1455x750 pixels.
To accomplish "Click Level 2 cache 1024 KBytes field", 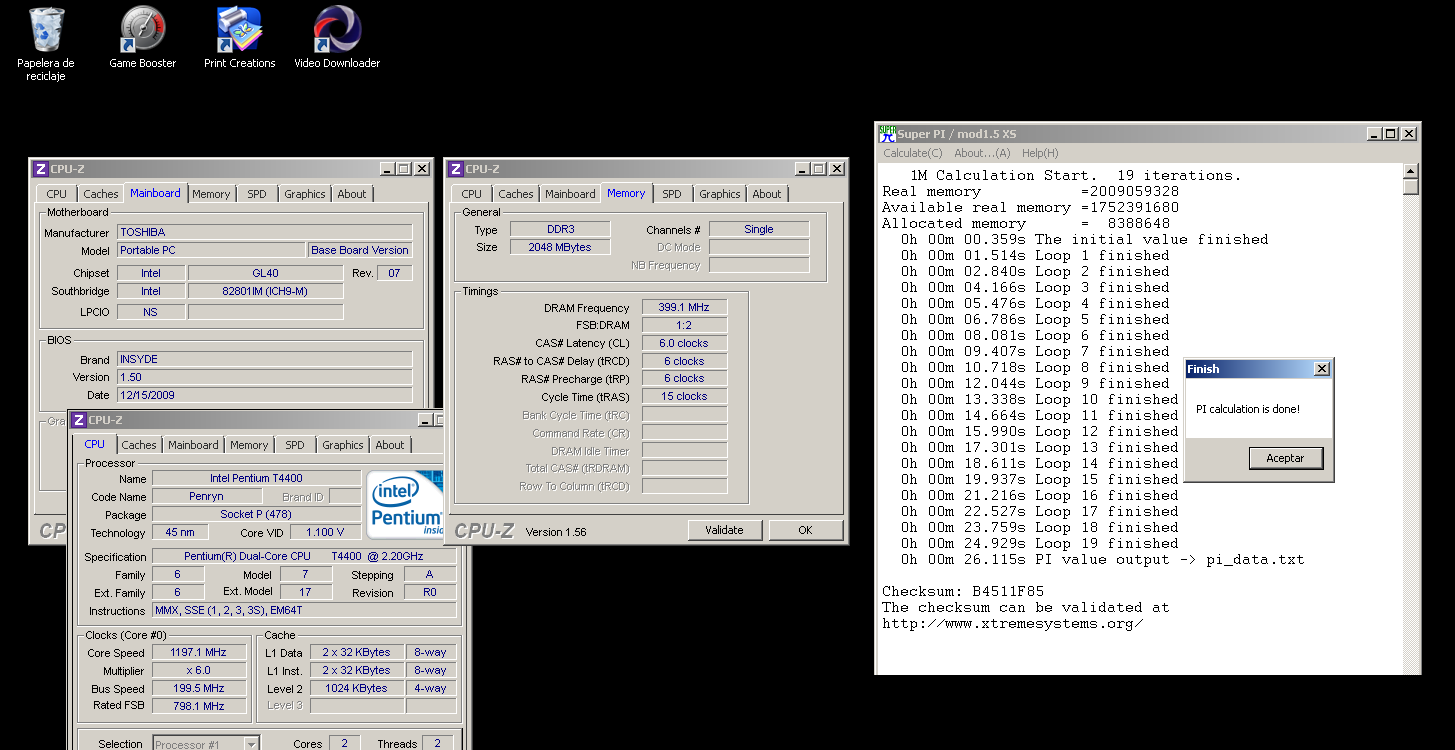I will click(356, 688).
